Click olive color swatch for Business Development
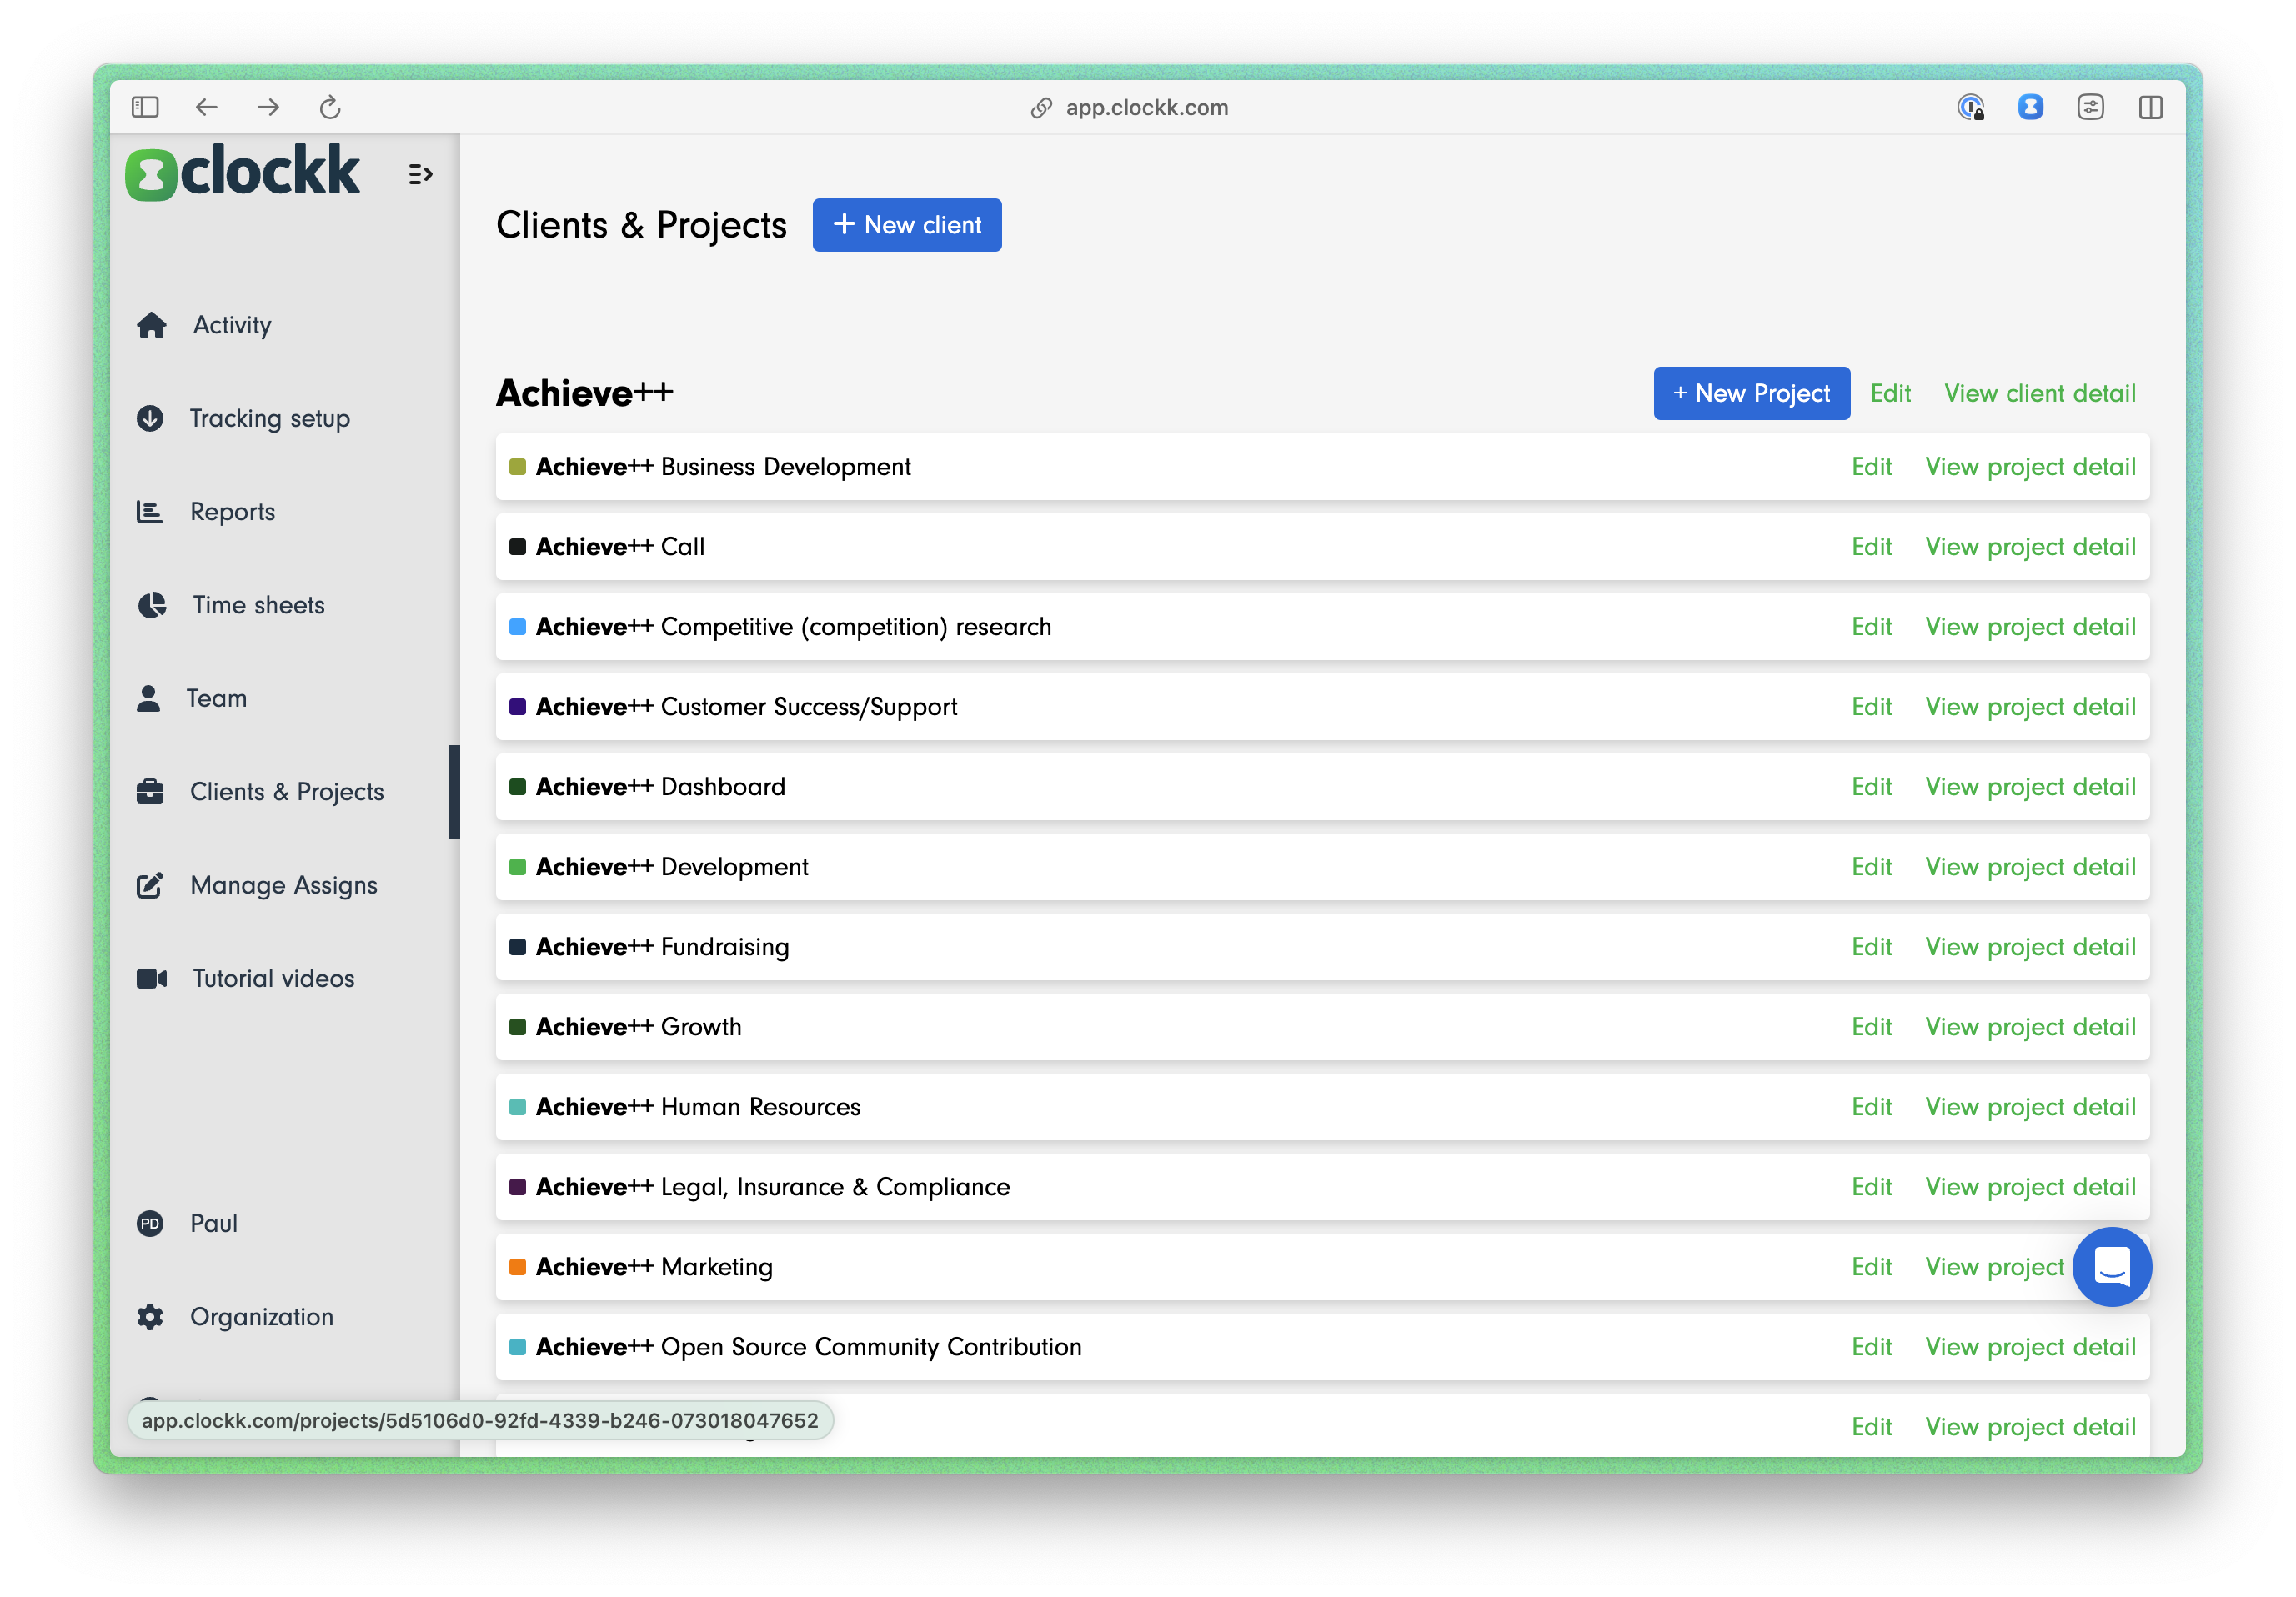 518,467
